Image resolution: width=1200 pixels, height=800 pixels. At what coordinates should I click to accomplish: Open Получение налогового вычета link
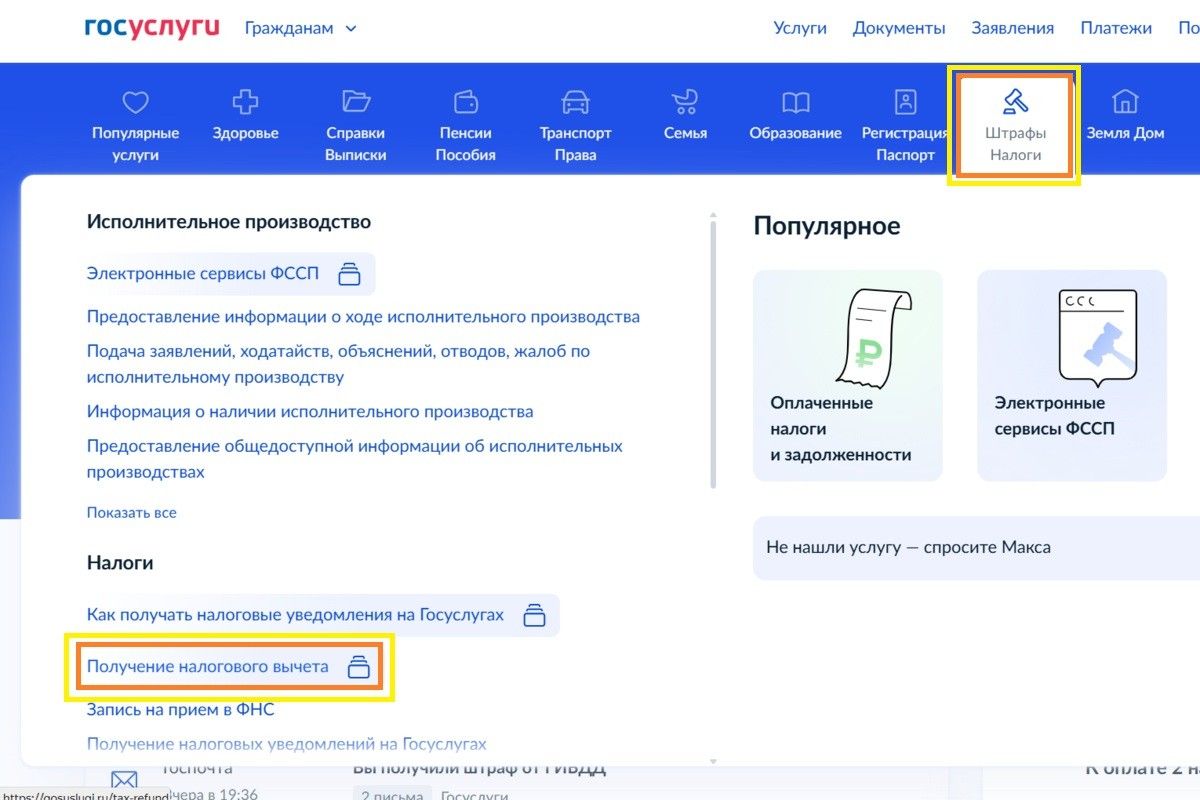point(208,667)
